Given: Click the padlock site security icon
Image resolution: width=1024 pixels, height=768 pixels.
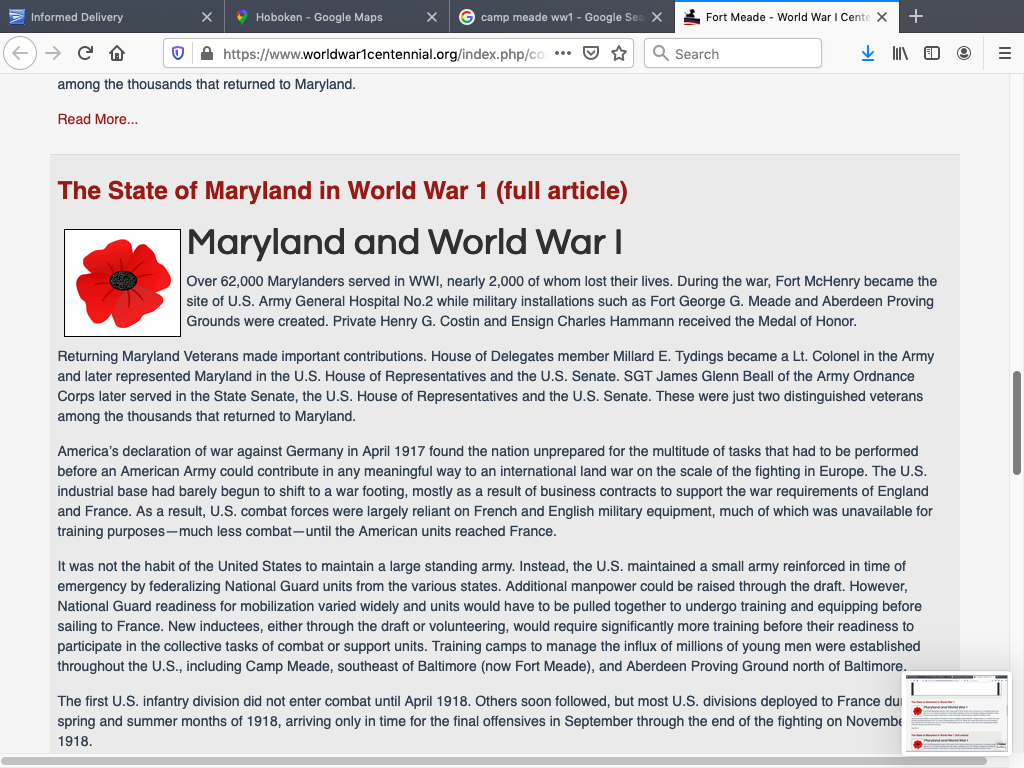Looking at the screenshot, I should (x=206, y=53).
